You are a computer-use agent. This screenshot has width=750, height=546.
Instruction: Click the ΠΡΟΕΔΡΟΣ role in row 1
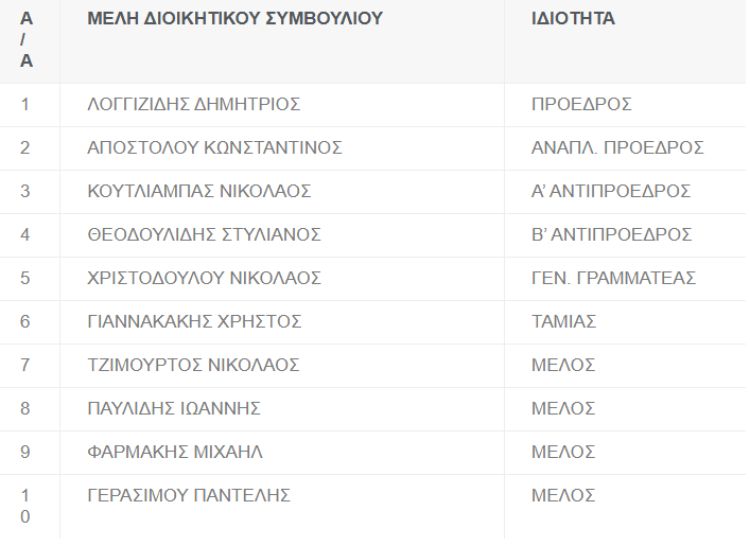(x=582, y=105)
